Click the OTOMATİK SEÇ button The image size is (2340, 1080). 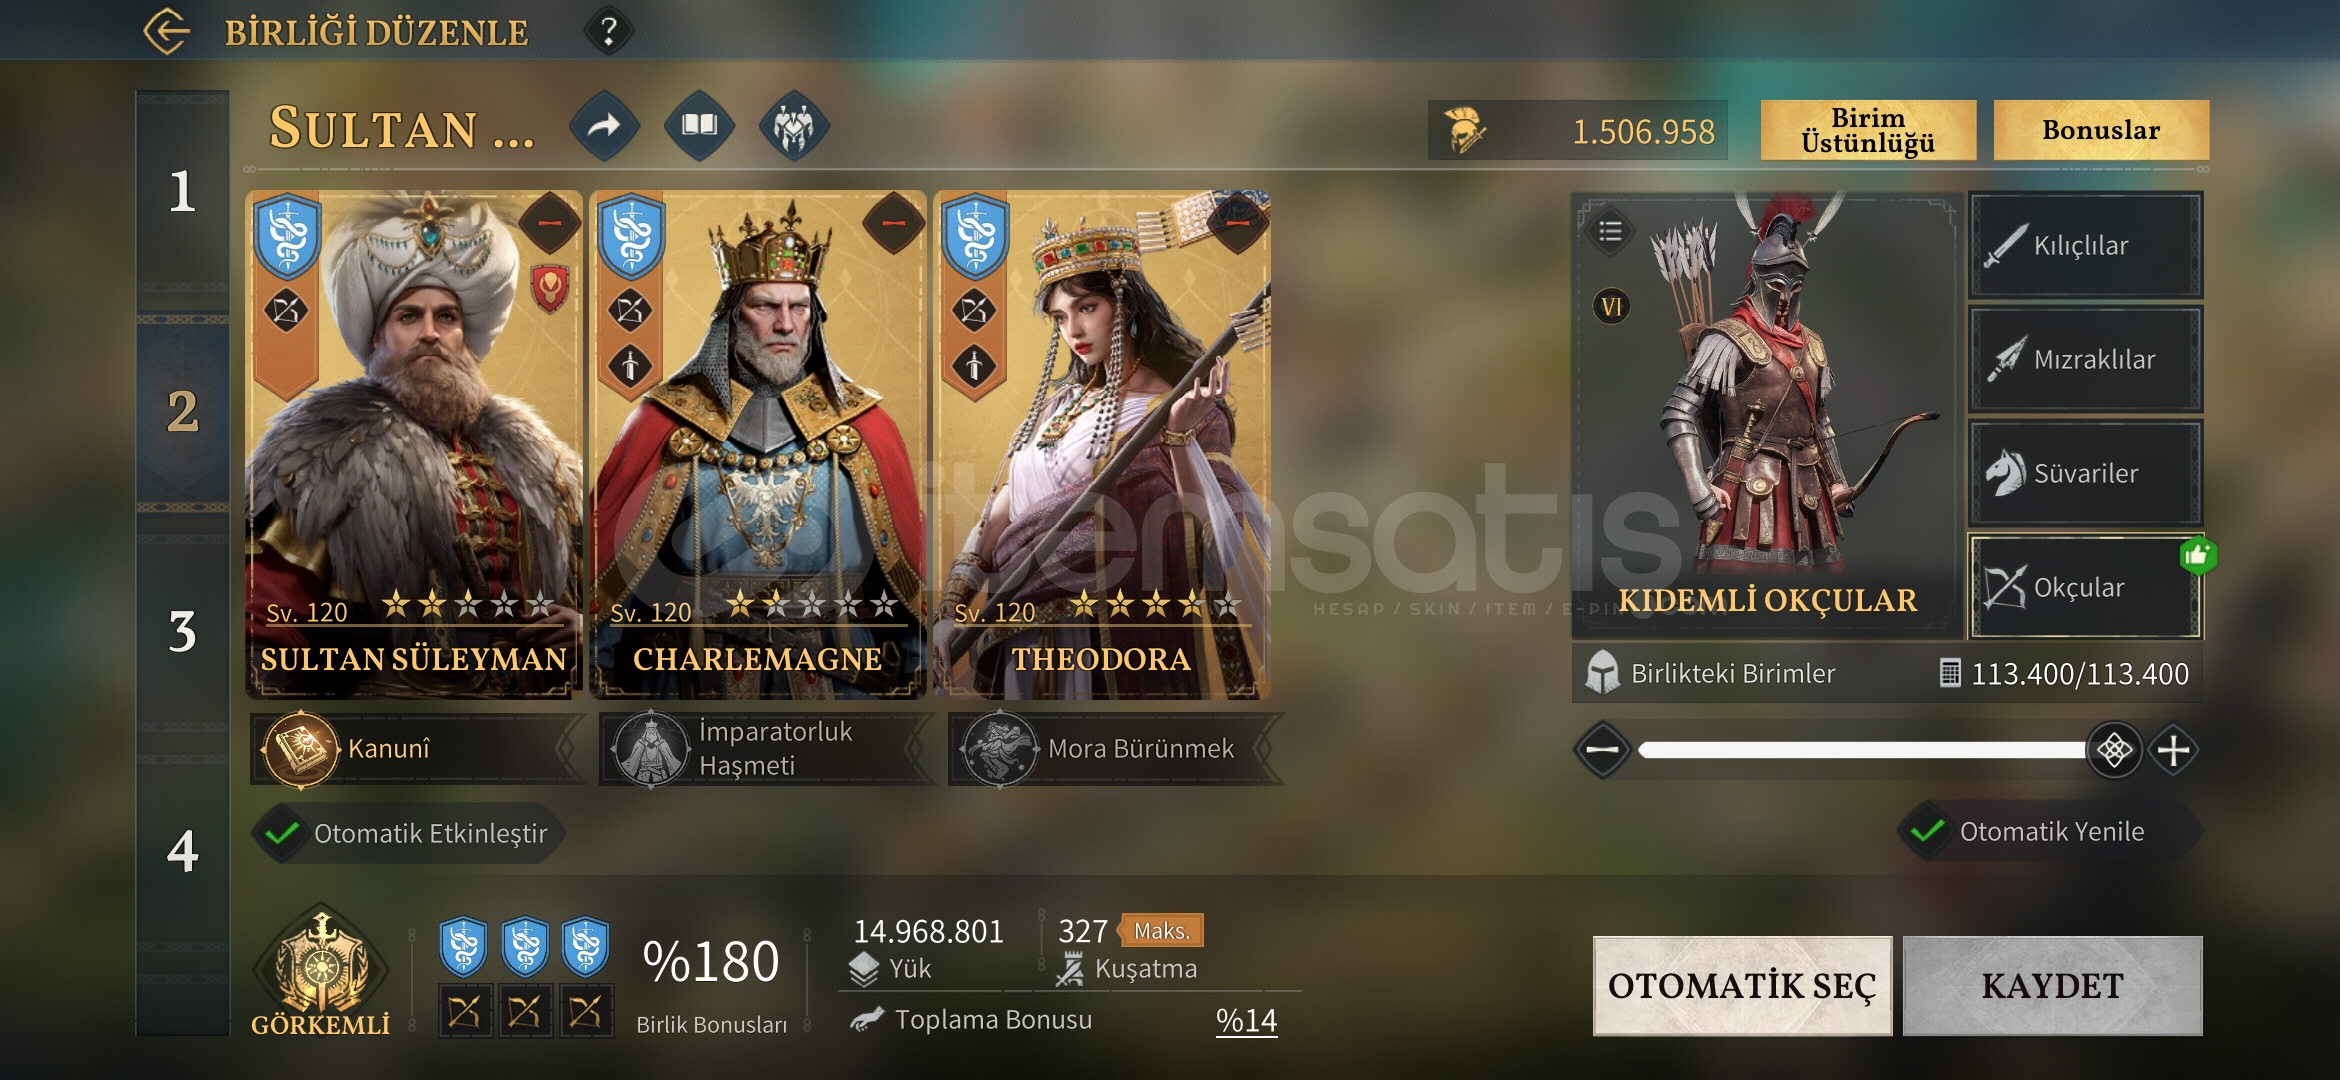coord(1742,986)
